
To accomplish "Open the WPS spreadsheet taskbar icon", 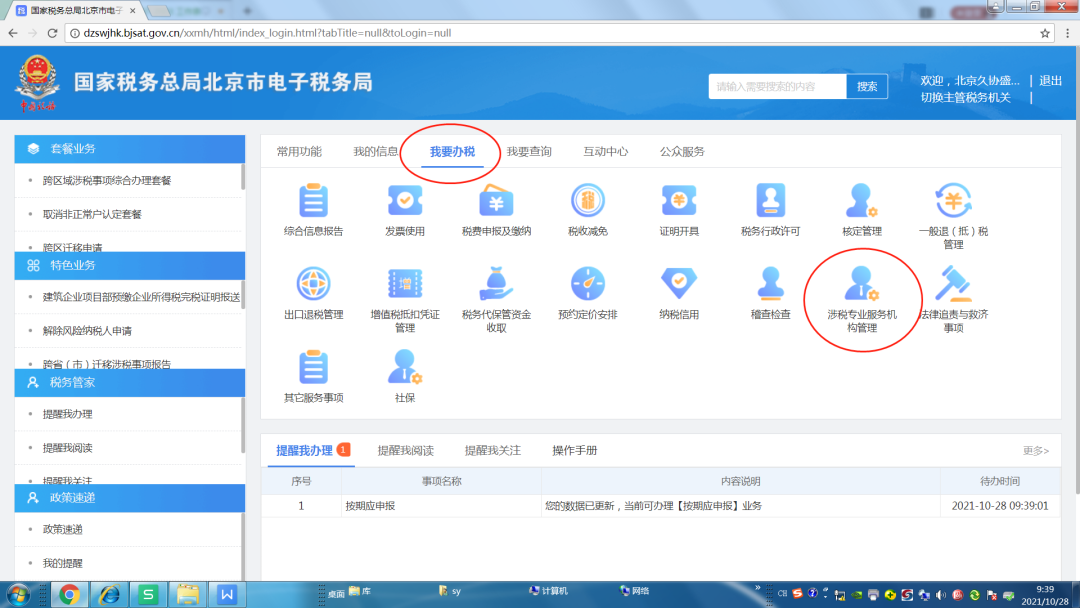I will pos(148,594).
